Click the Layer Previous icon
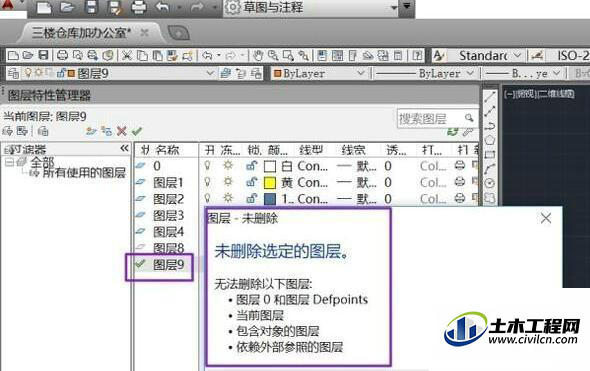590x371 pixels. point(241,73)
